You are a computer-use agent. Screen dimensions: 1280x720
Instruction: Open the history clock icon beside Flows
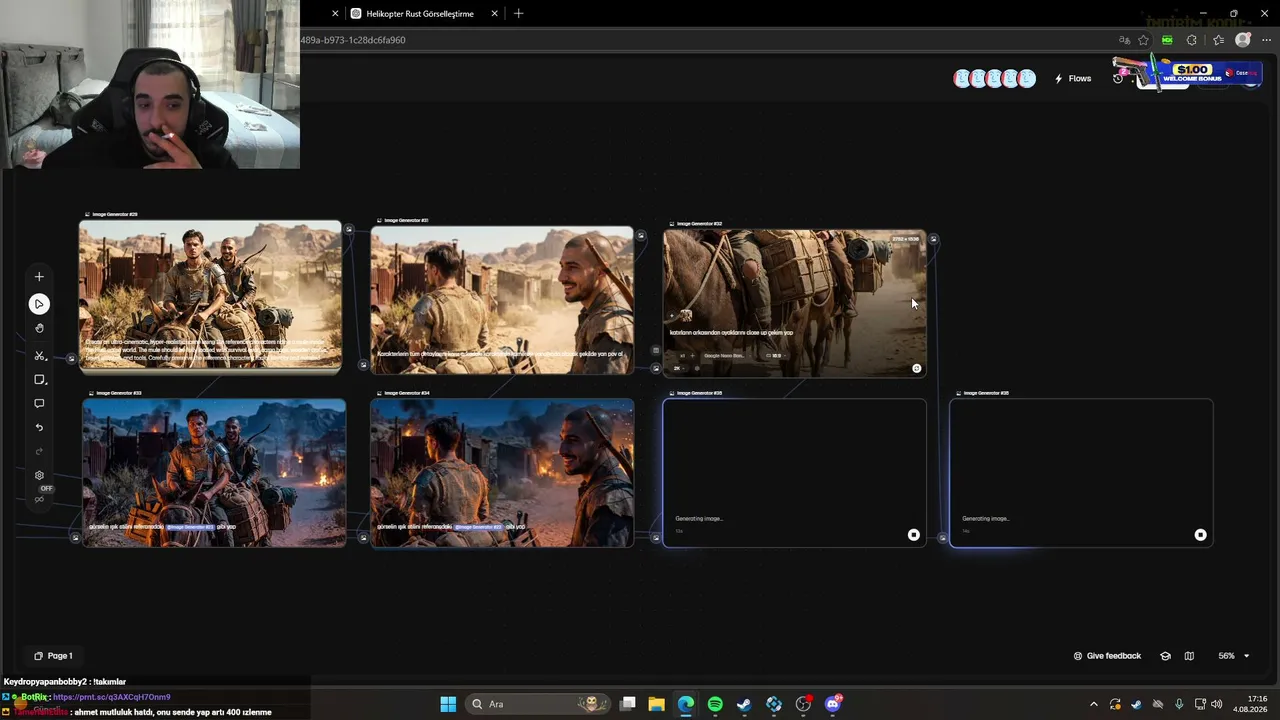[1118, 79]
